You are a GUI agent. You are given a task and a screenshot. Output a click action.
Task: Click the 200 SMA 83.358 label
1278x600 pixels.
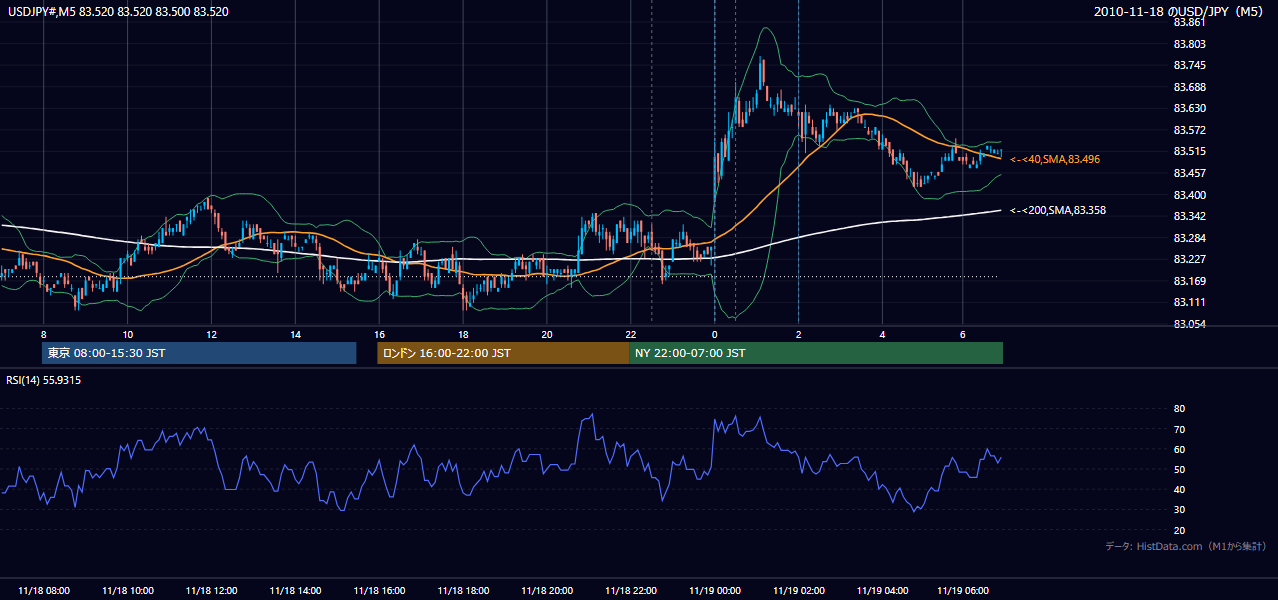[x=1058, y=210]
